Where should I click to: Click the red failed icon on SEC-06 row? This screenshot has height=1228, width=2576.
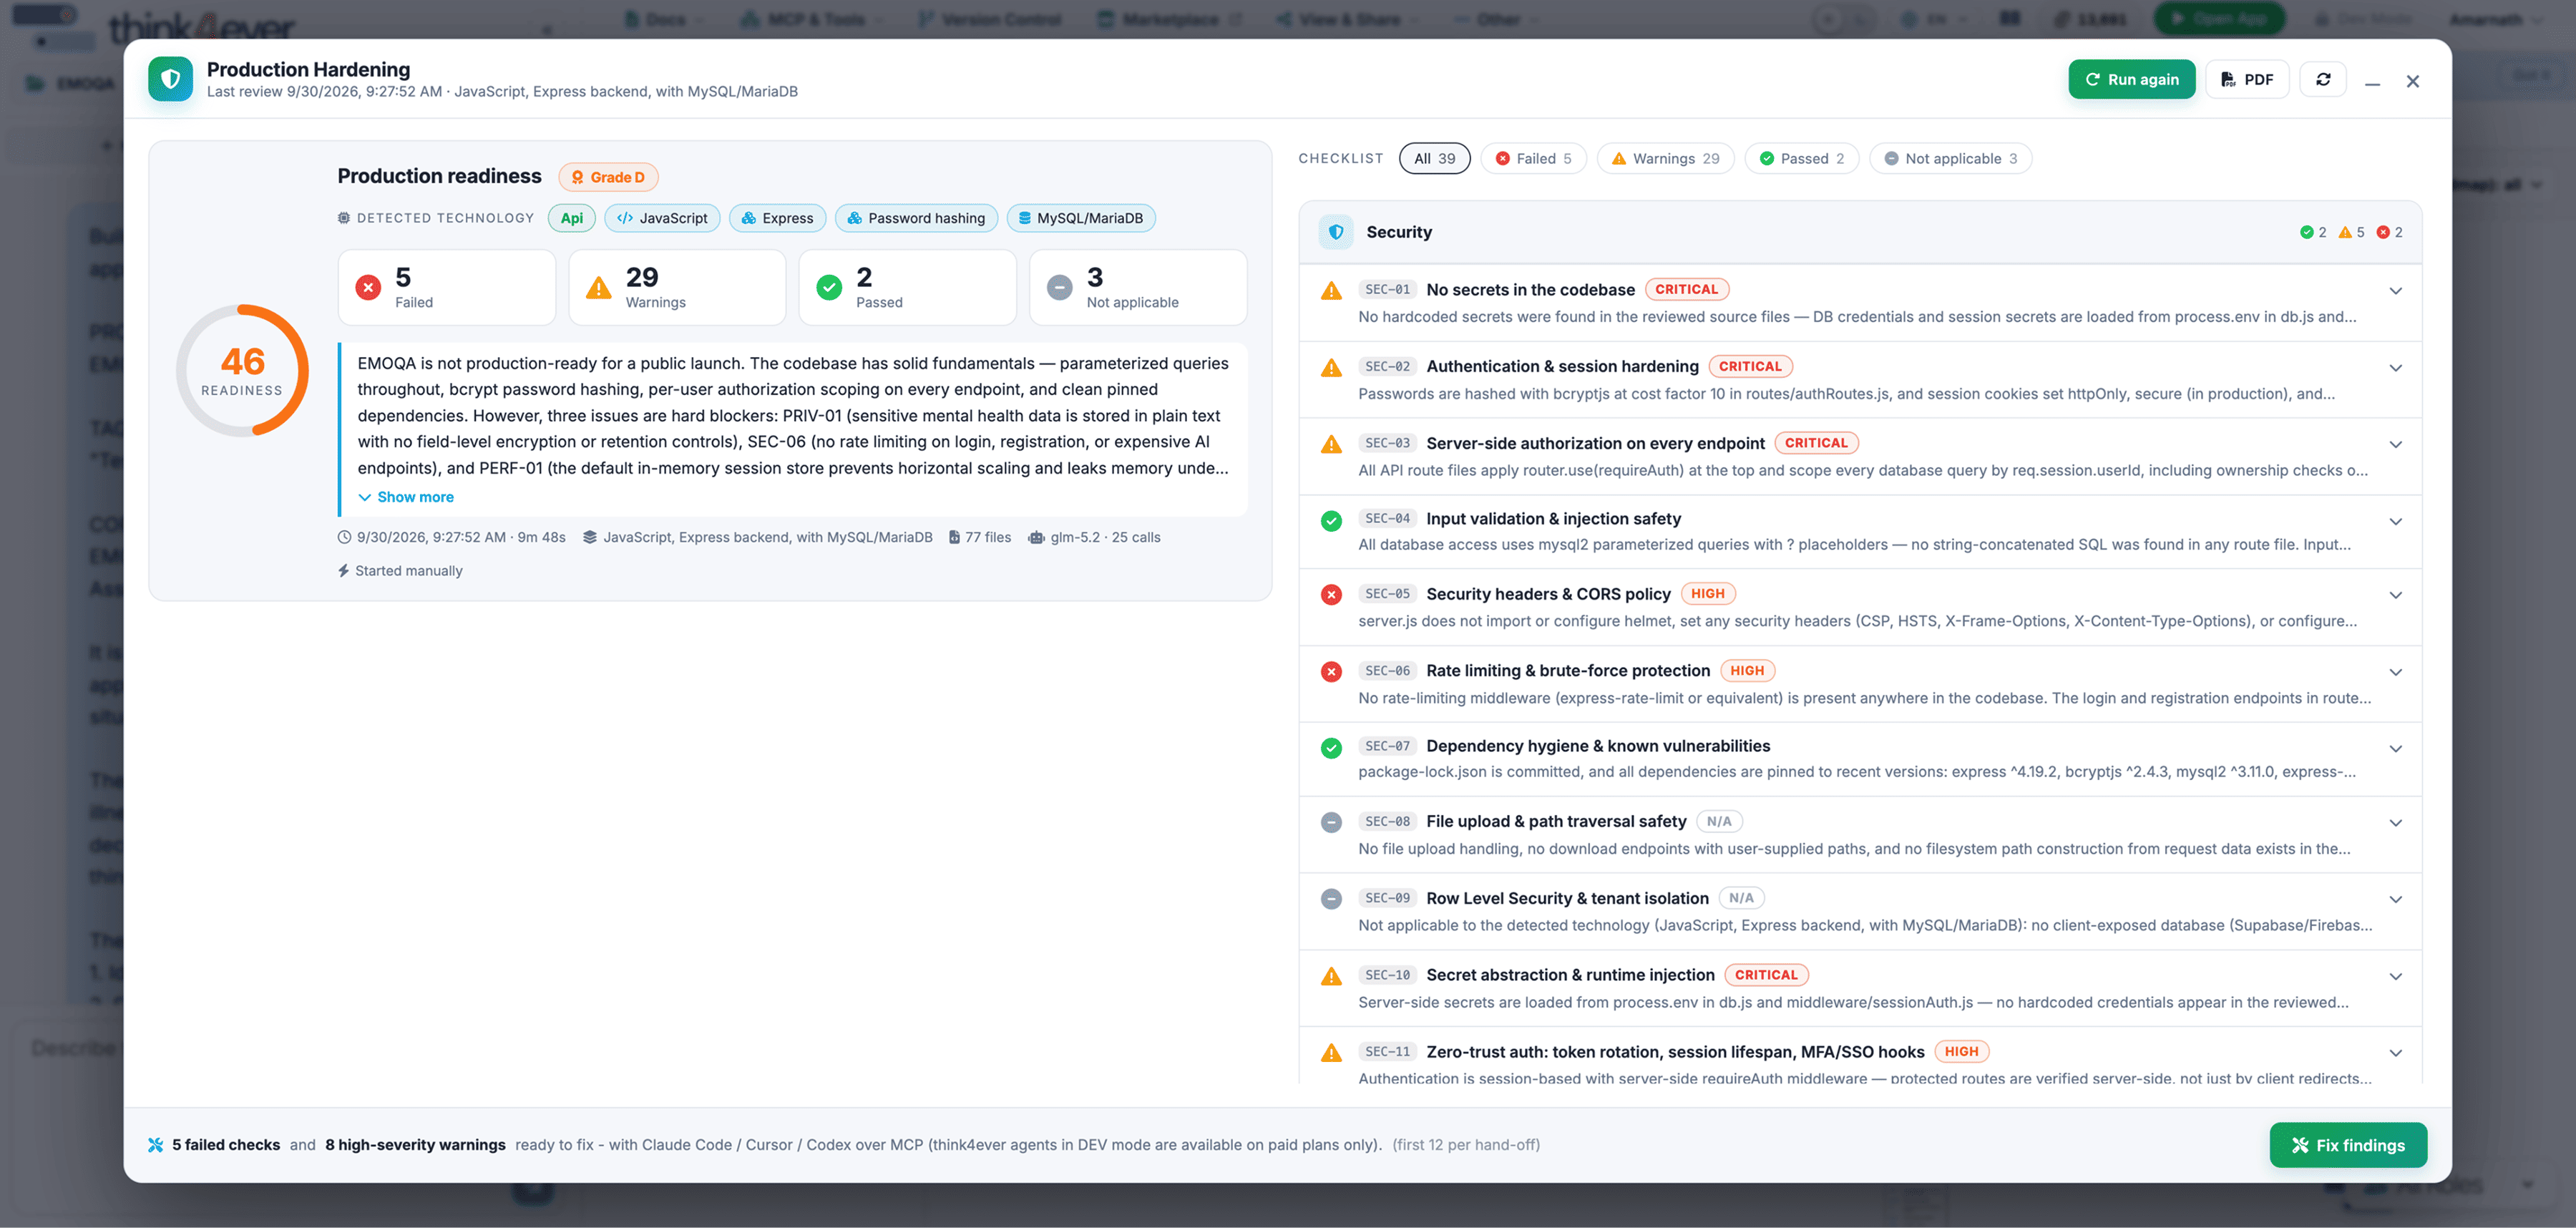(1331, 672)
